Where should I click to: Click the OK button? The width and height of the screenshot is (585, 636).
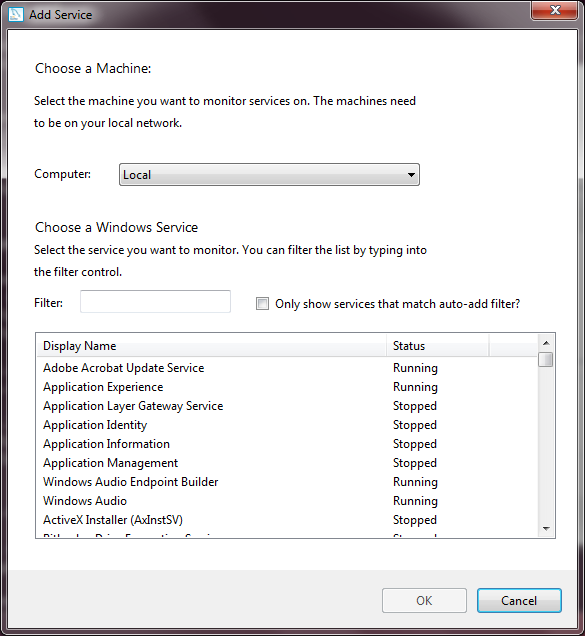pos(424,600)
